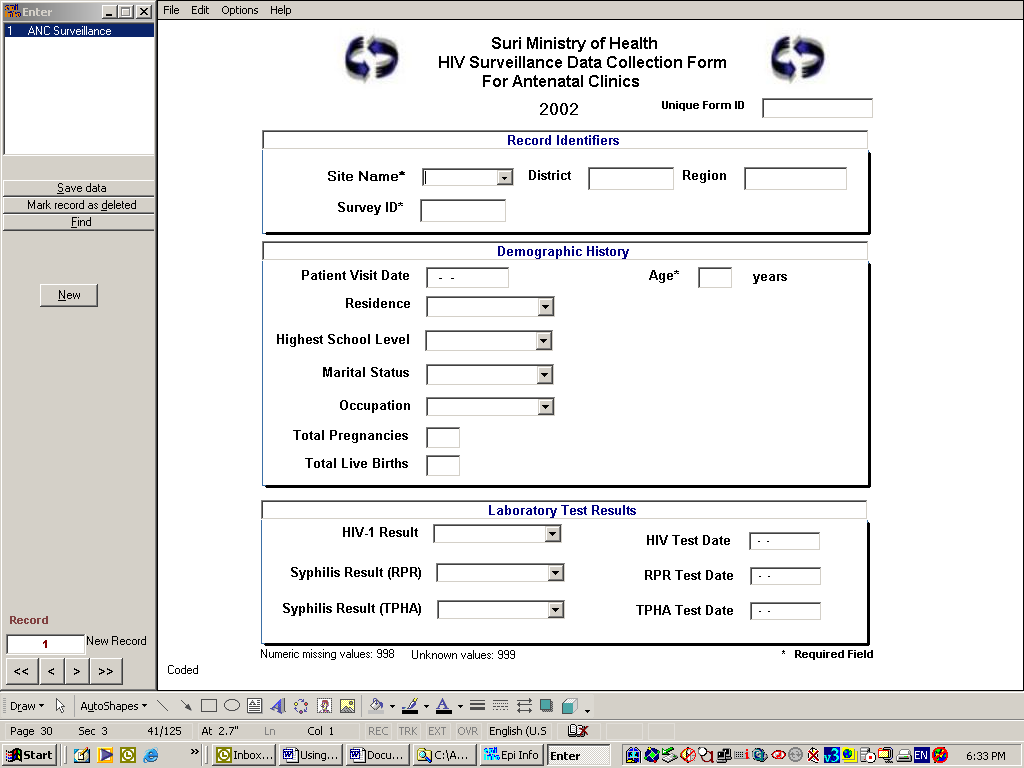Open the Help menu
The height and width of the screenshot is (768, 1024).
click(x=281, y=10)
